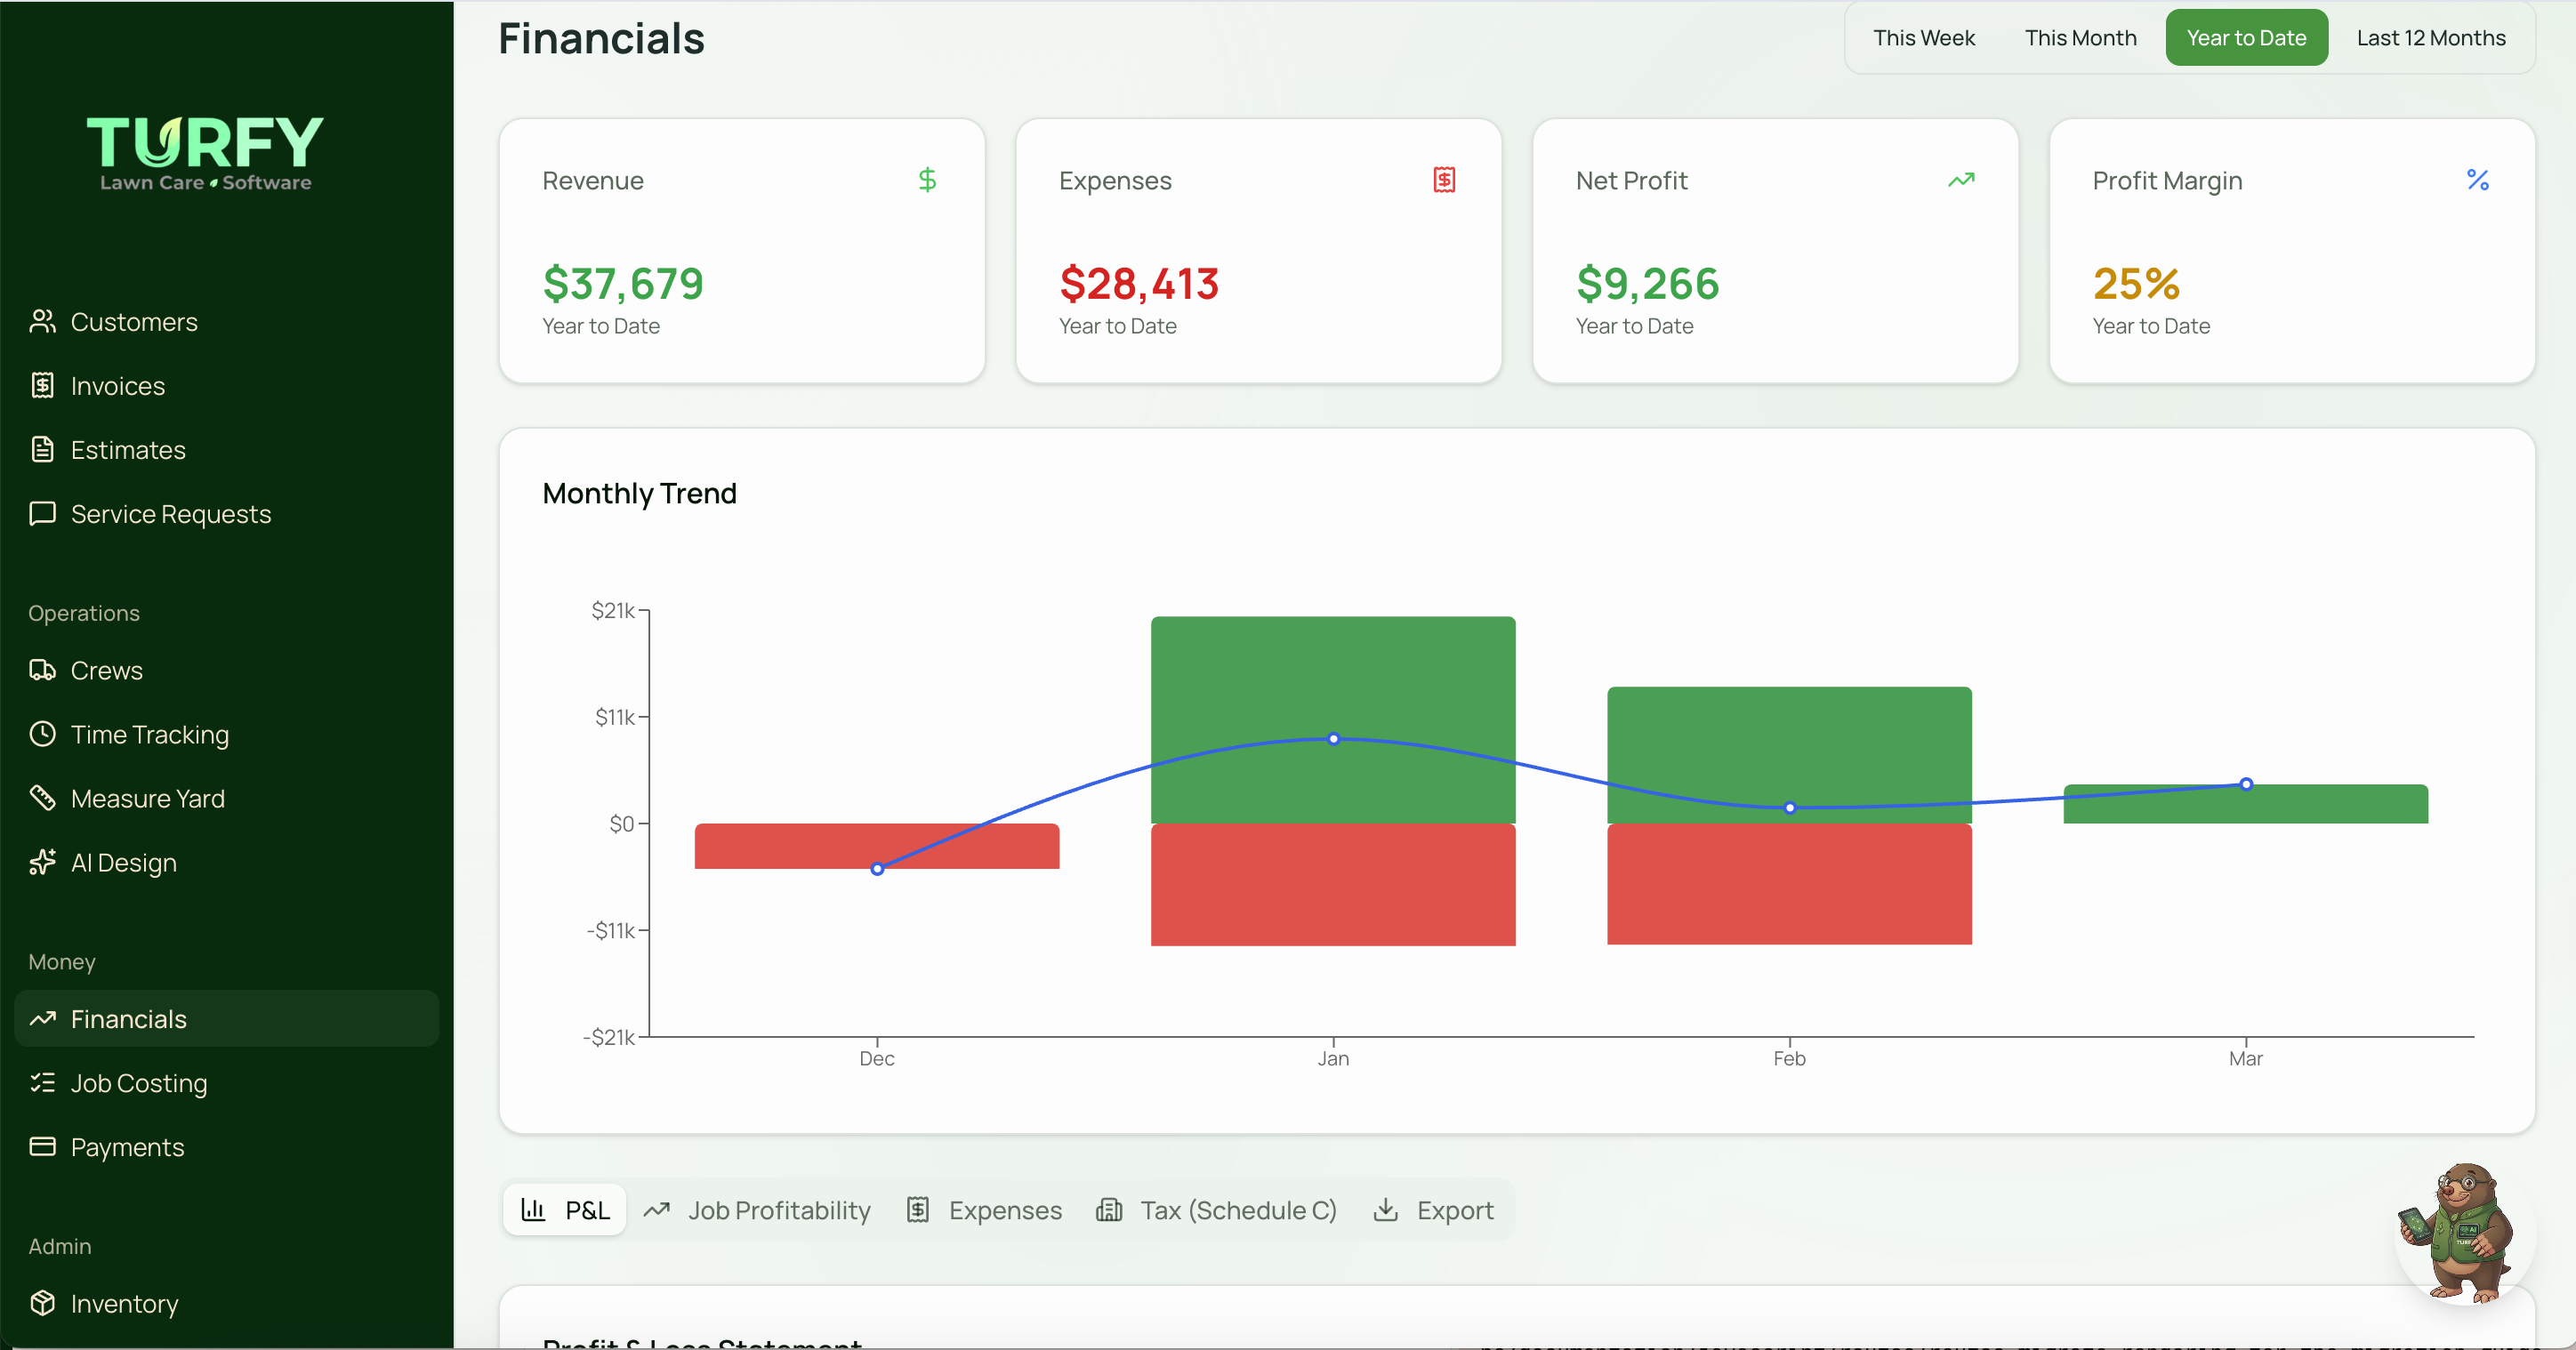Go to Customers page
Viewport: 2576px width, 1350px height.
click(227, 321)
